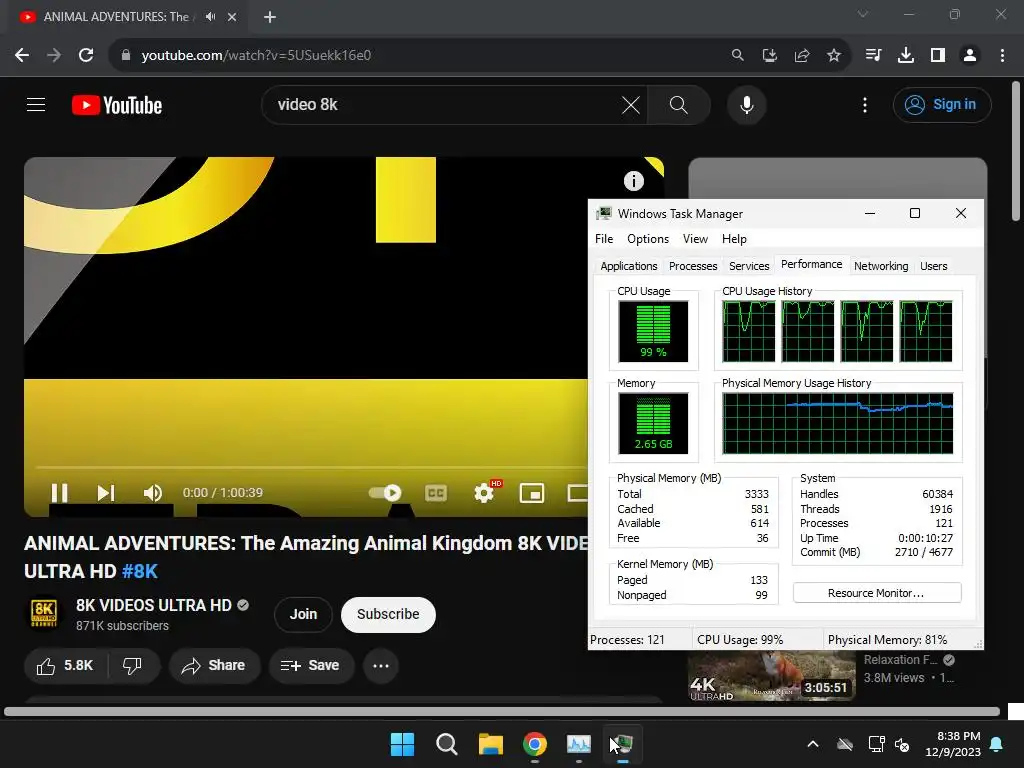Dislike the video thumbs down
This screenshot has height=768, width=1024.
(x=133, y=665)
